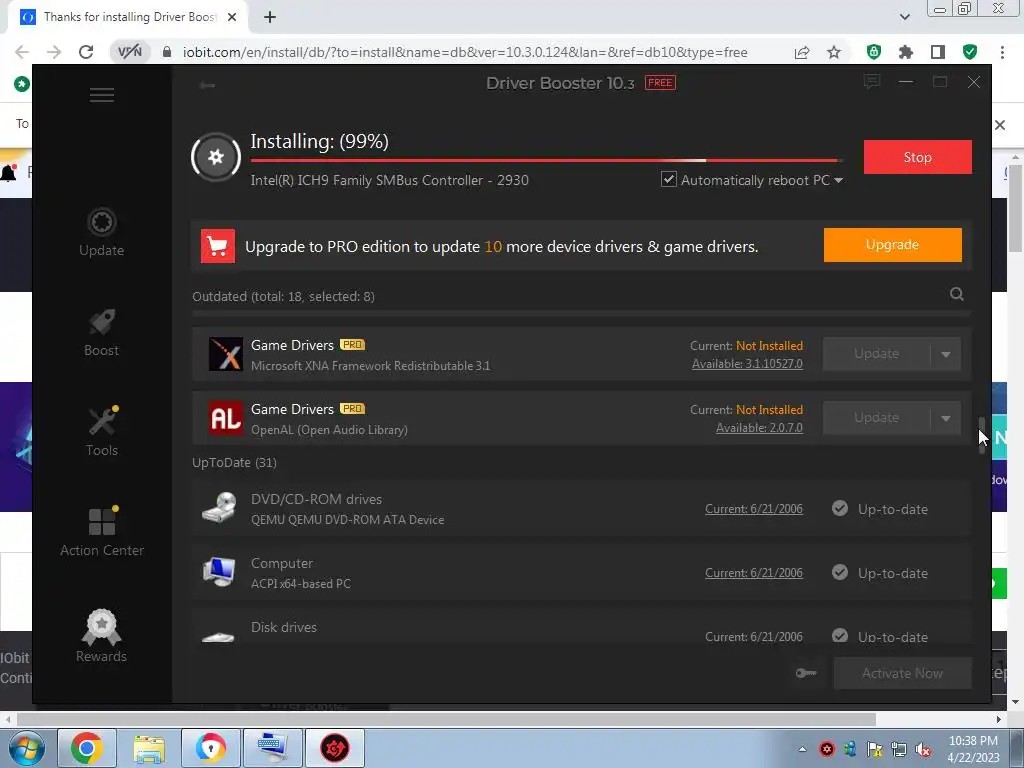The height and width of the screenshot is (768, 1024).
Task: Open the Driver Booster hamburger menu
Action: coord(102,95)
